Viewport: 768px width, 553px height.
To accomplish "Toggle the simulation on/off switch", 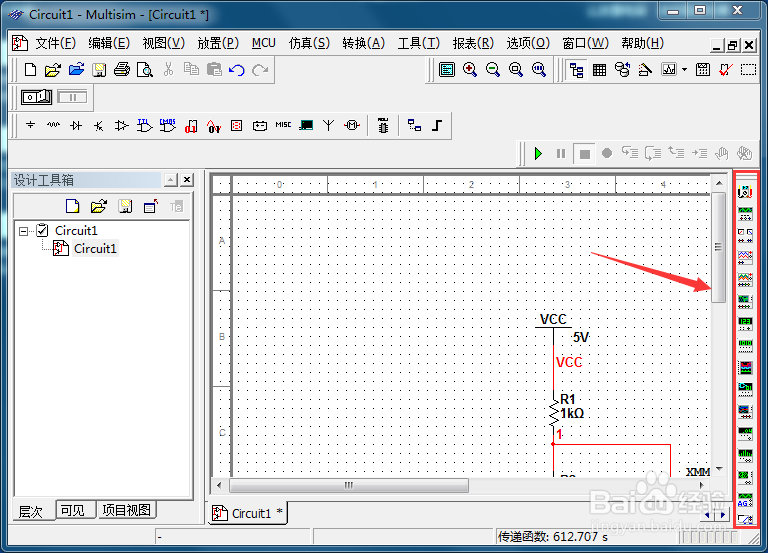I will click(36, 97).
